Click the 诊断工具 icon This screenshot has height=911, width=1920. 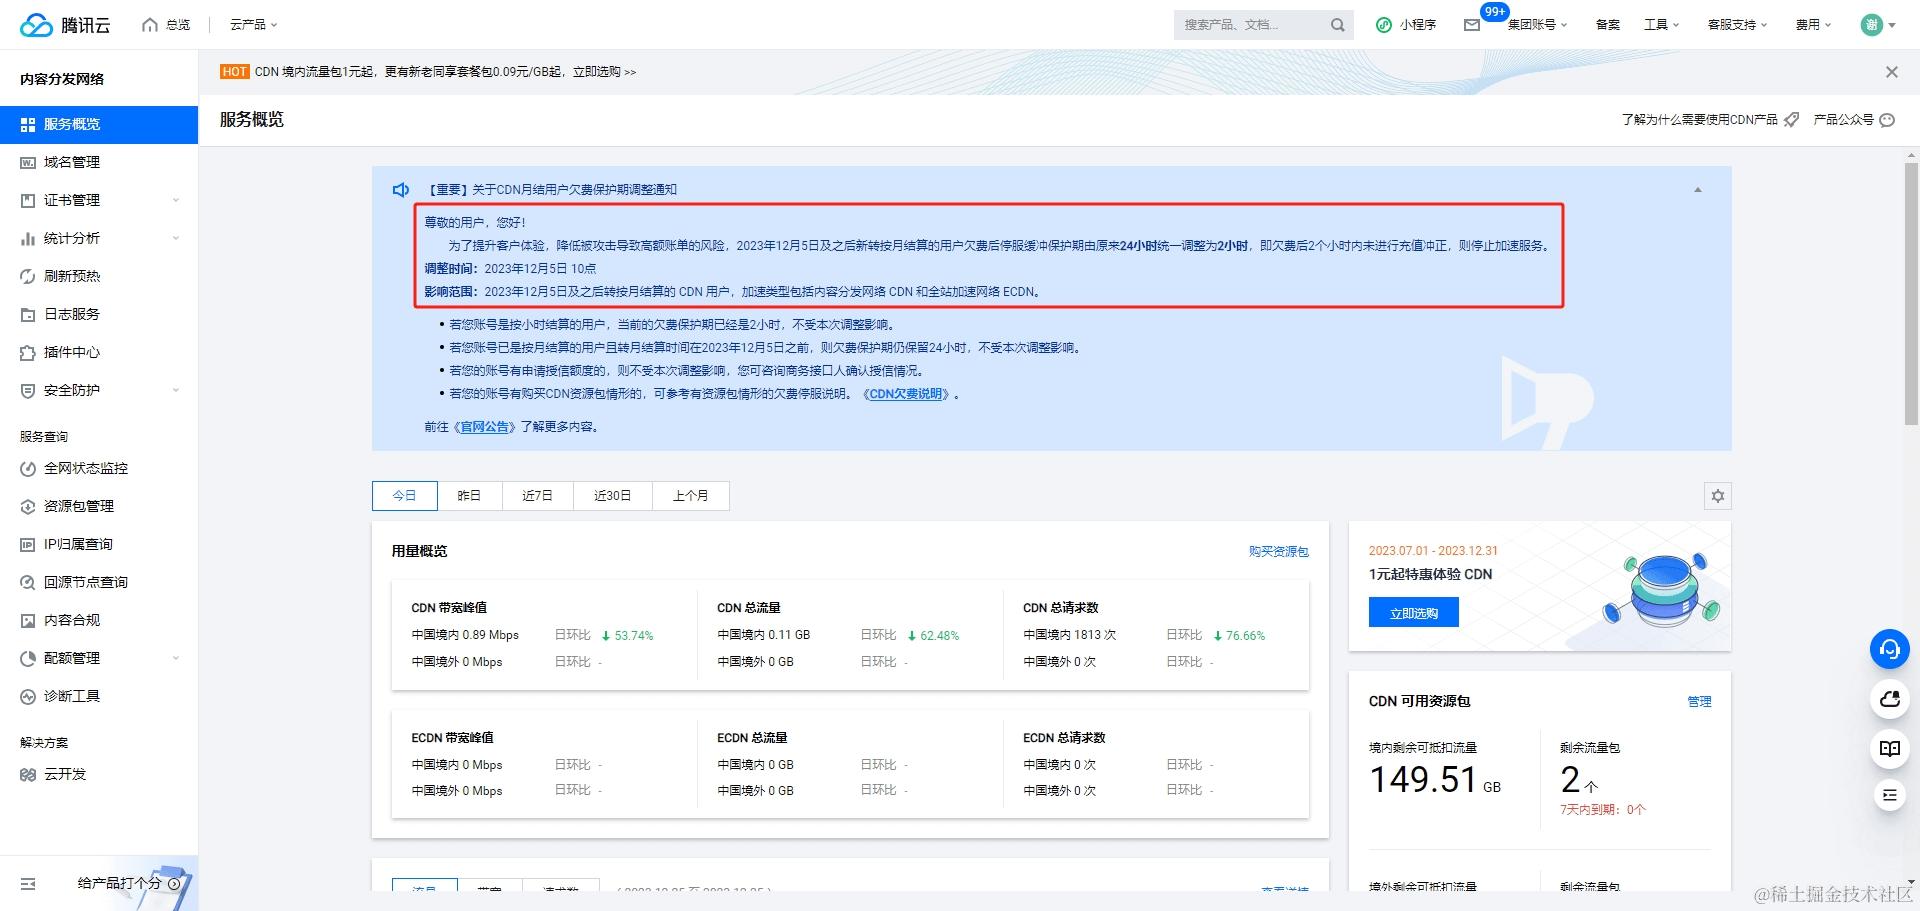(x=28, y=696)
